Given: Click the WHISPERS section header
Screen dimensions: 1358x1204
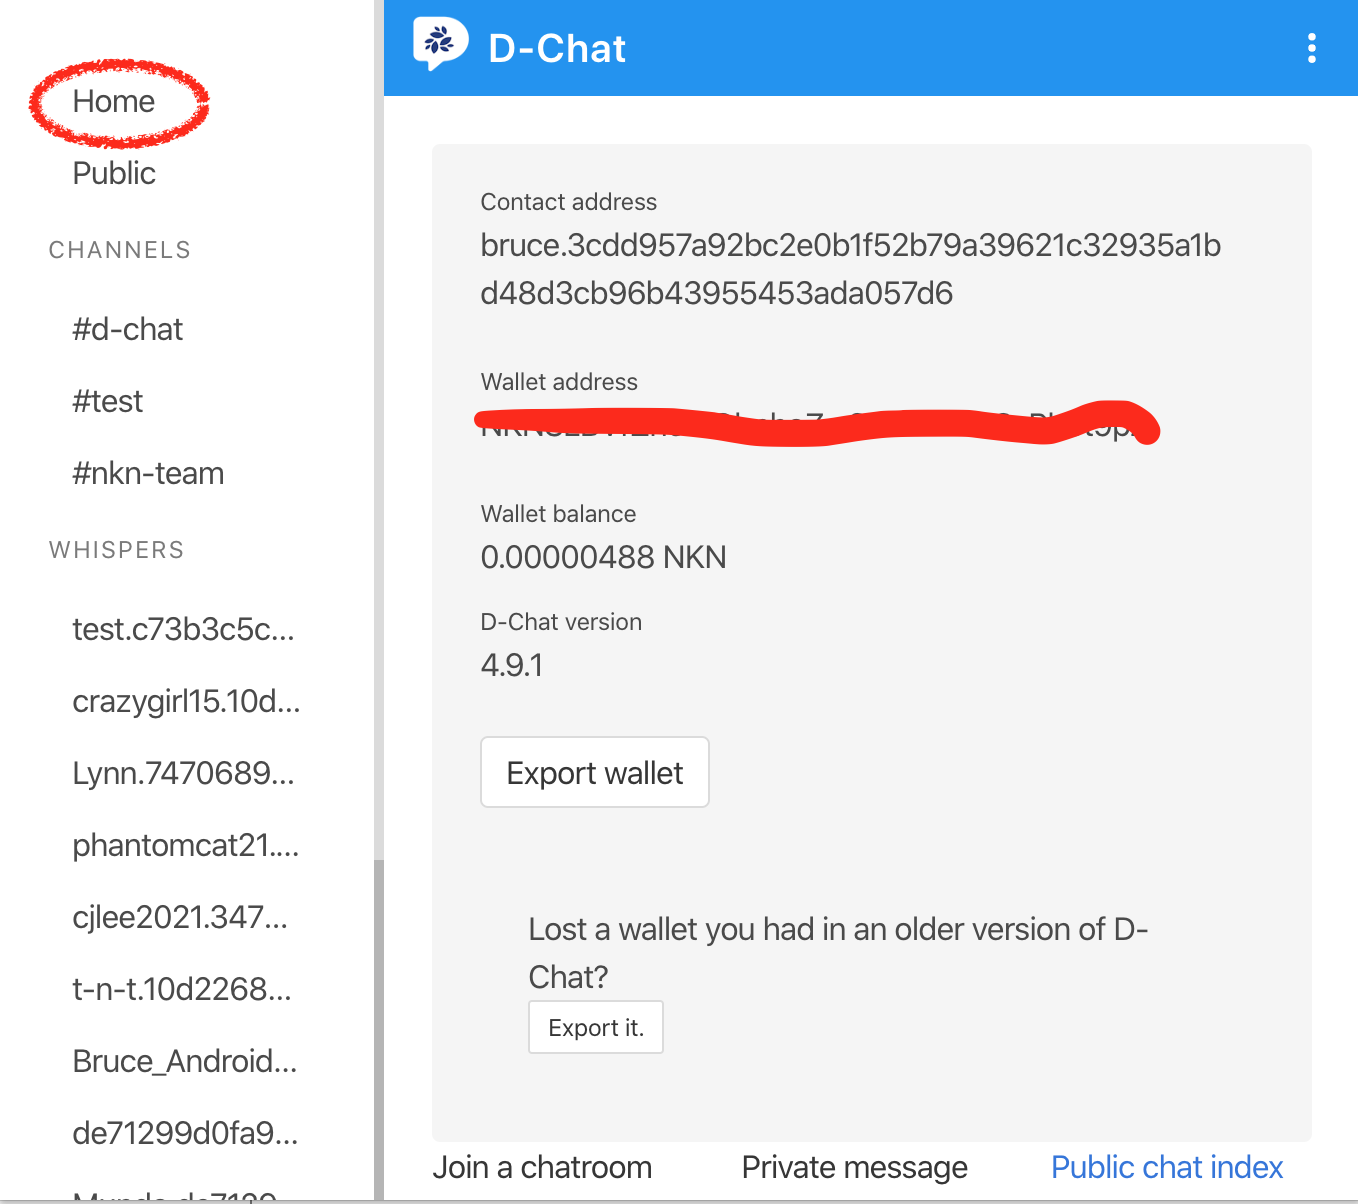Looking at the screenshot, I should click(x=117, y=550).
